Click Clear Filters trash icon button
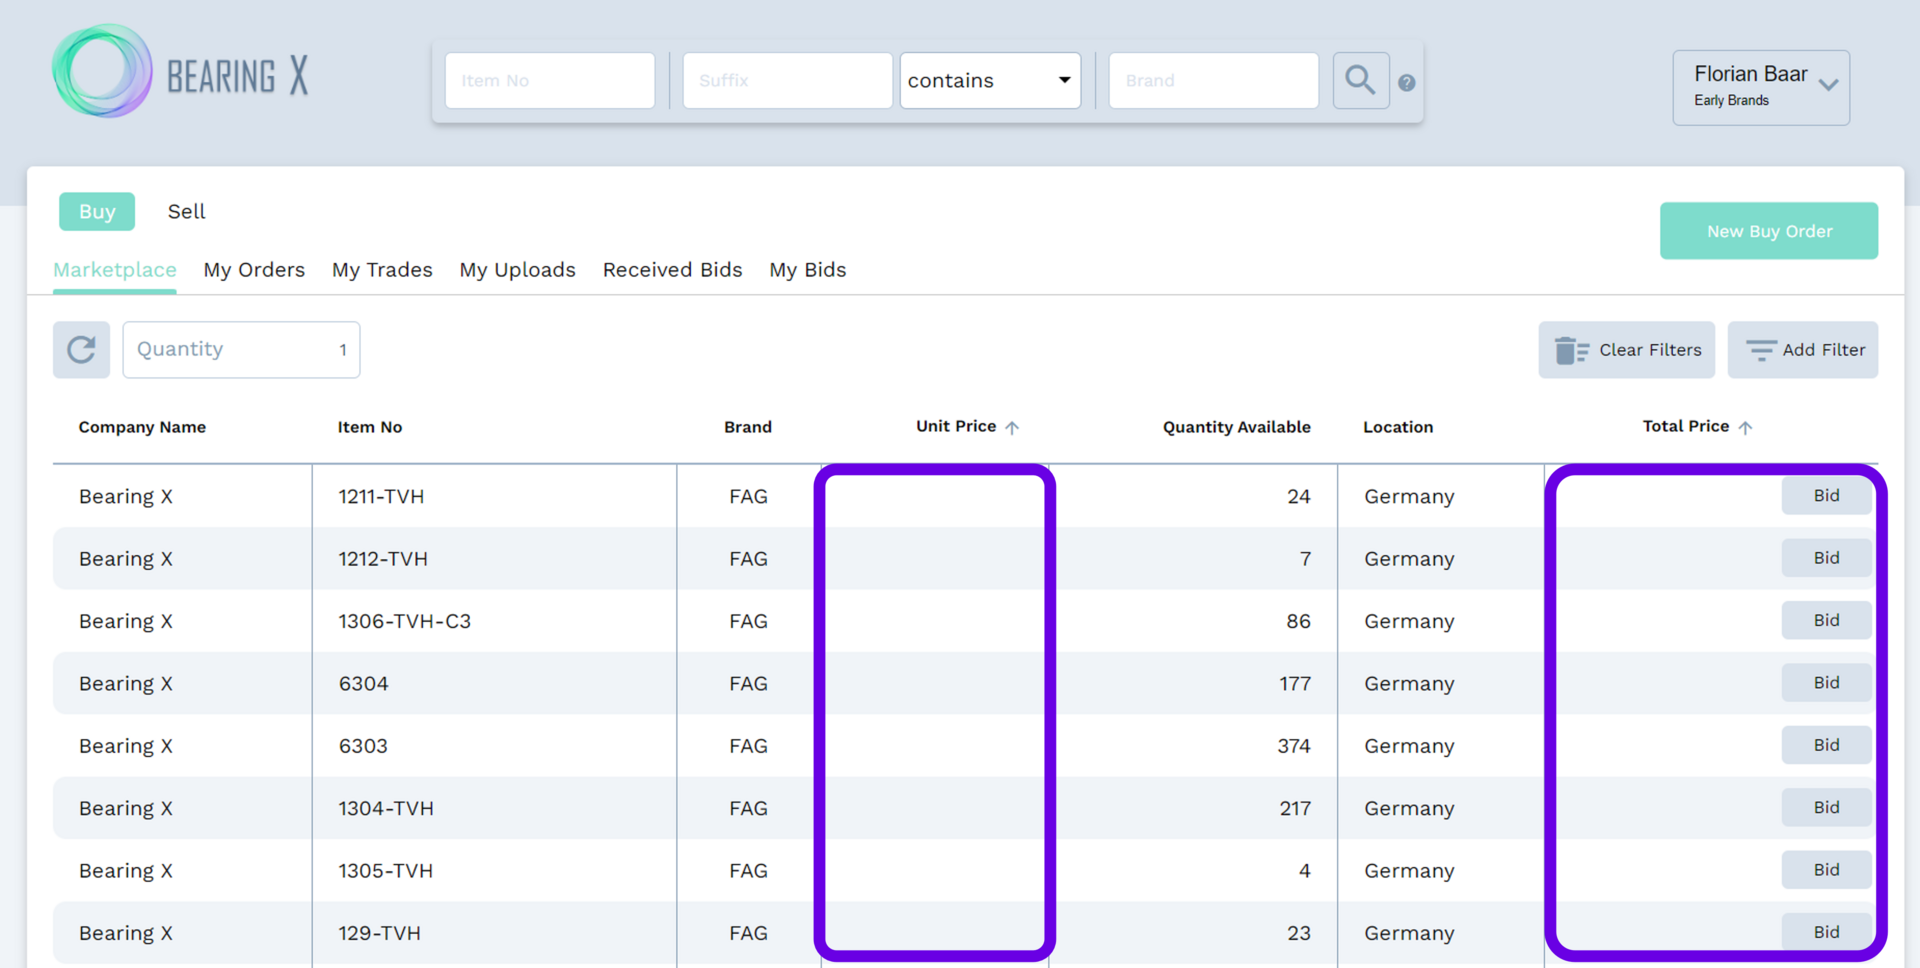Screen dimensions: 1920x968 [1626, 350]
